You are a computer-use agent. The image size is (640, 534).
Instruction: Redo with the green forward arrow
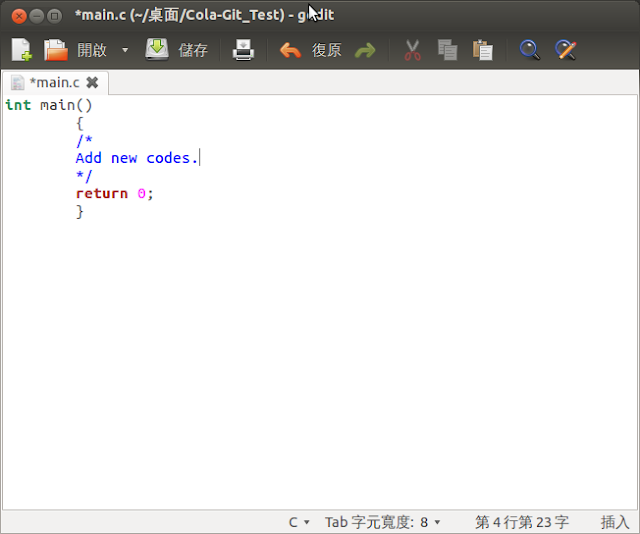pos(365,51)
